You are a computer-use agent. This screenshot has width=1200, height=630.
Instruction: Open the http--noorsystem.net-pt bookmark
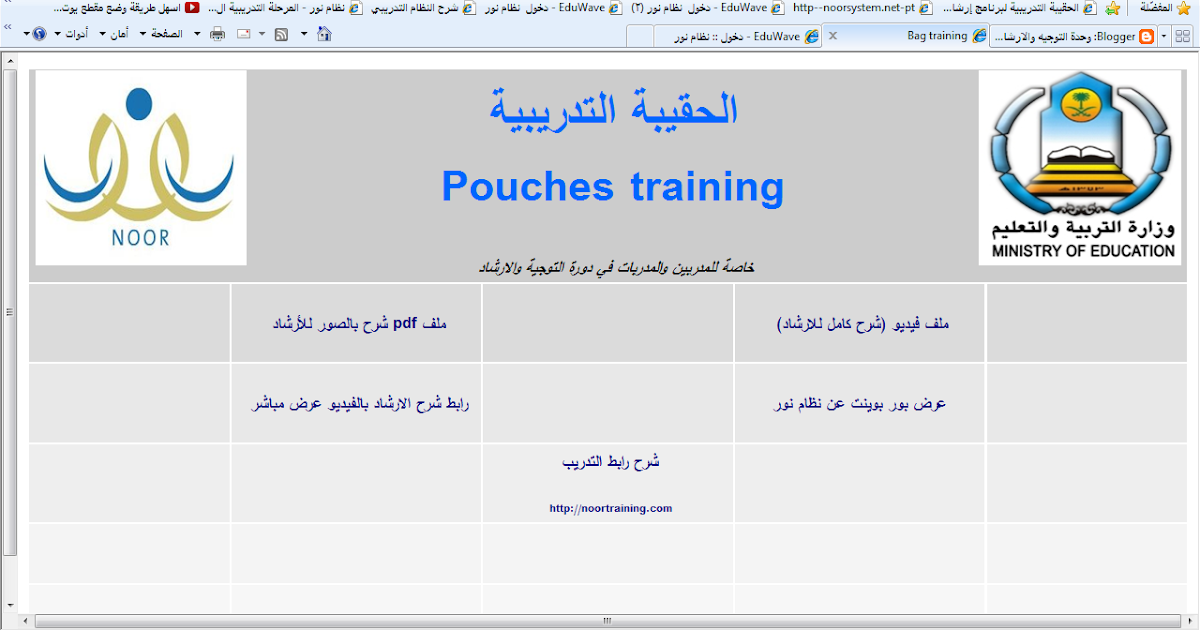(x=862, y=8)
